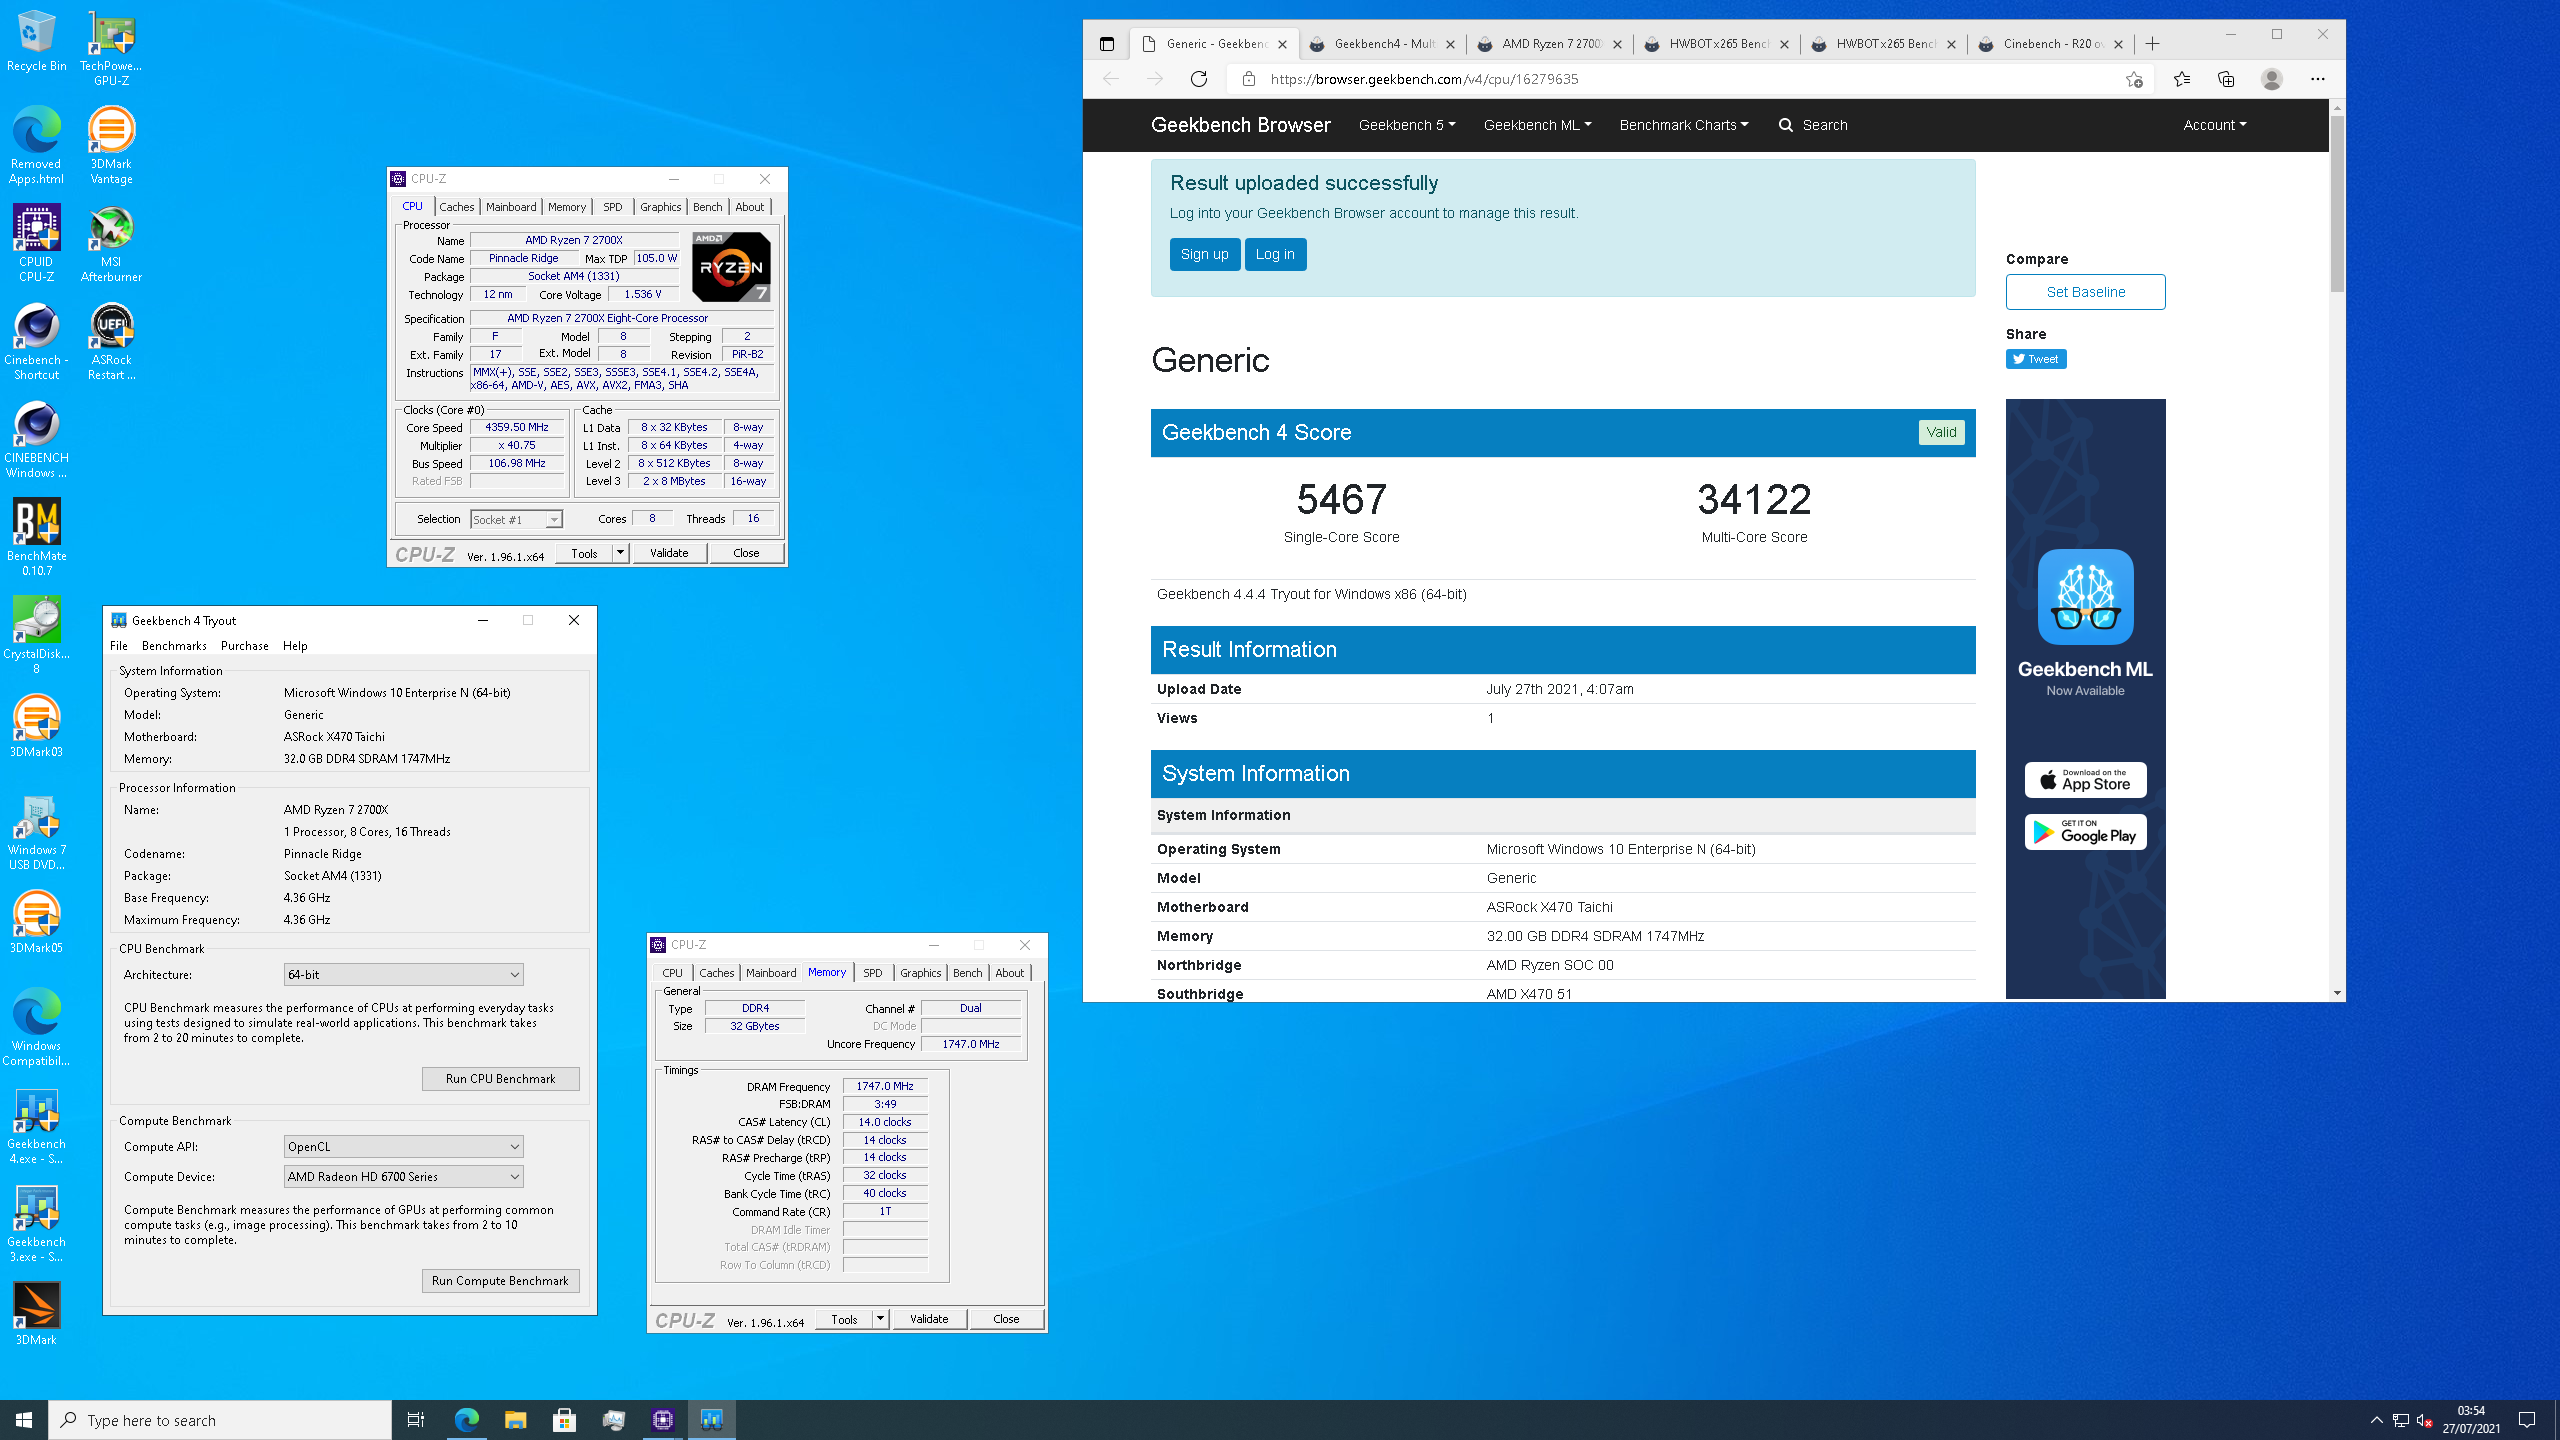This screenshot has height=1440, width=2560.
Task: Open Help menu in Geekbench 4
Action: (295, 646)
